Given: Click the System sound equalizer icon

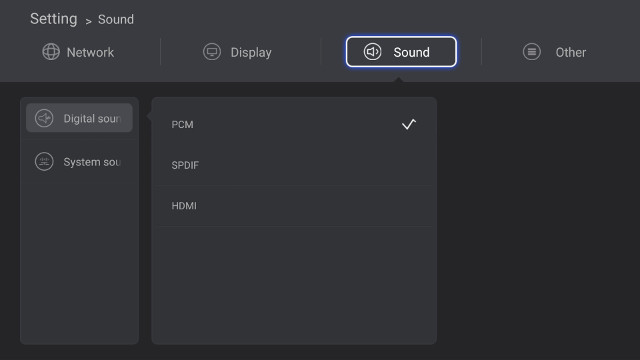Looking at the screenshot, I should point(44,162).
